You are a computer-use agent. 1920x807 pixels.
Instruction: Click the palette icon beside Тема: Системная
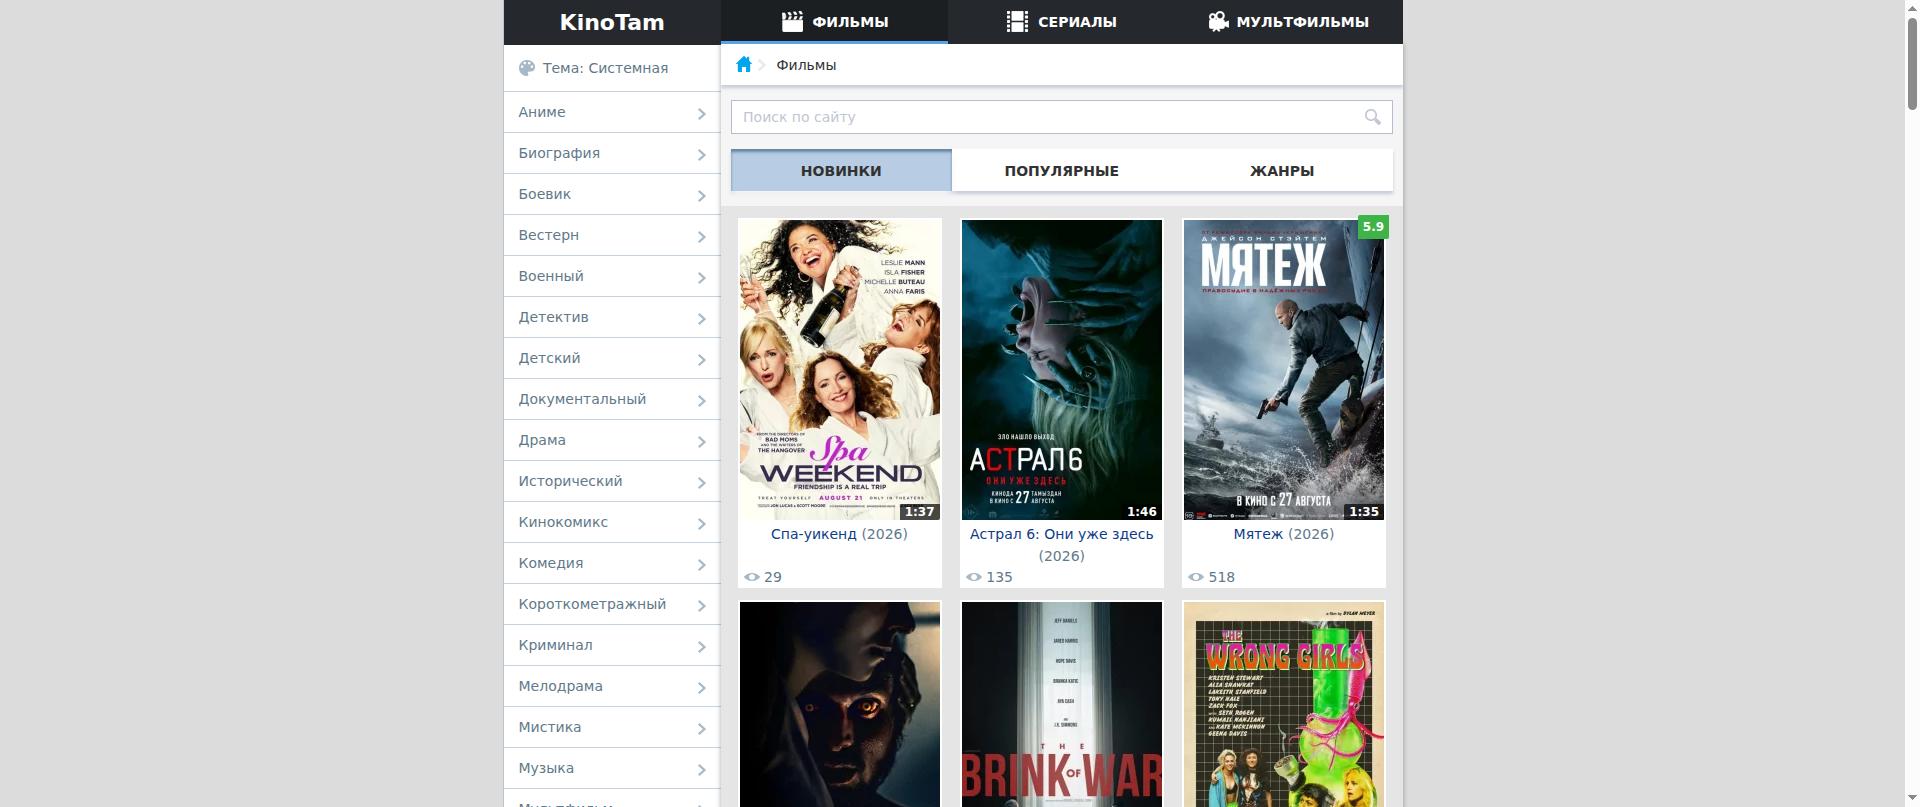pyautogui.click(x=527, y=68)
